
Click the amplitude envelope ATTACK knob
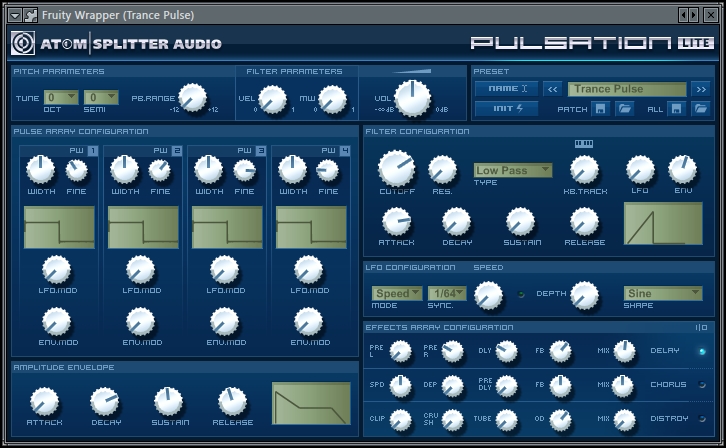[44, 402]
